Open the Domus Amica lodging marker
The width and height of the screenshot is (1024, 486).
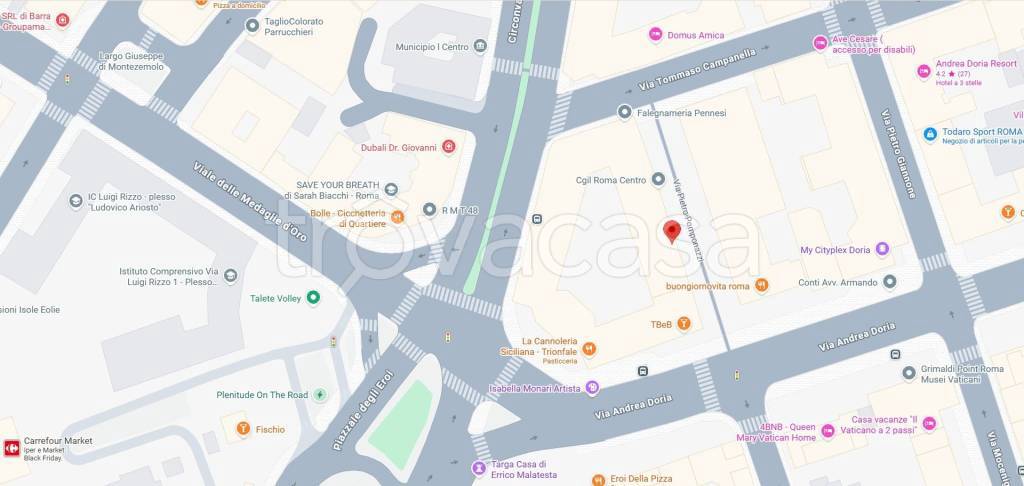[656, 35]
